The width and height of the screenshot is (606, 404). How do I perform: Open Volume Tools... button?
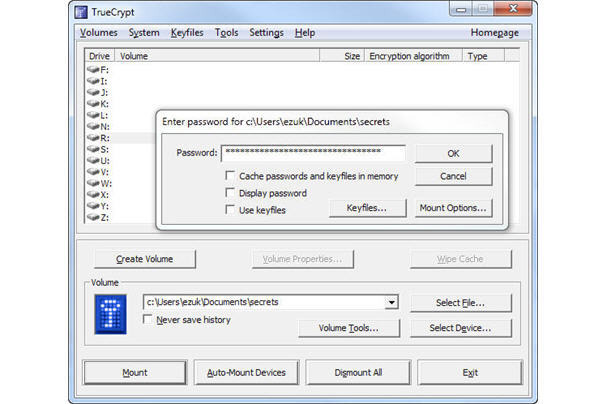coord(349,328)
